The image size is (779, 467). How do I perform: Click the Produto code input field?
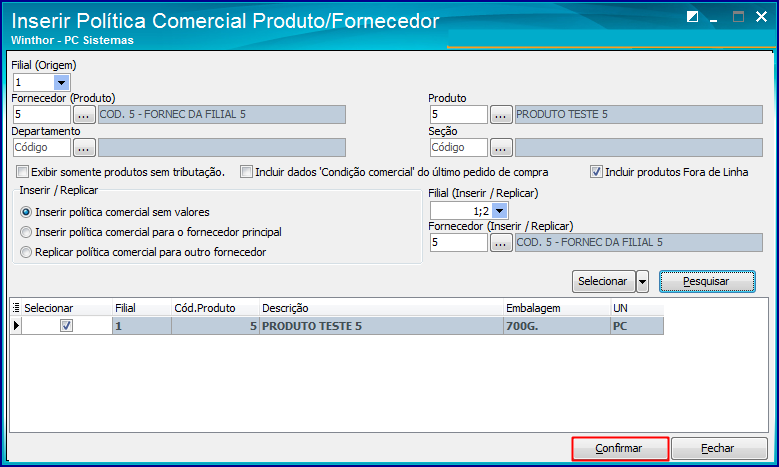click(x=459, y=115)
